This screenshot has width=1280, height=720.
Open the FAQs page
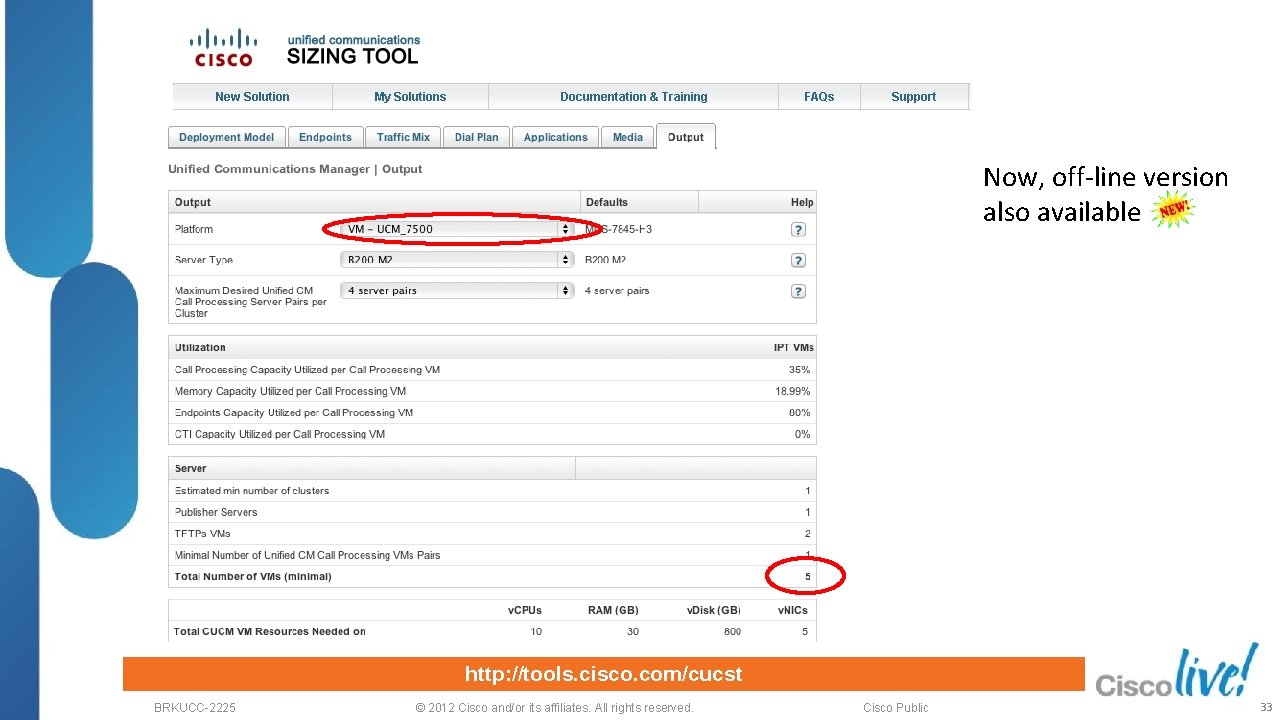click(819, 96)
